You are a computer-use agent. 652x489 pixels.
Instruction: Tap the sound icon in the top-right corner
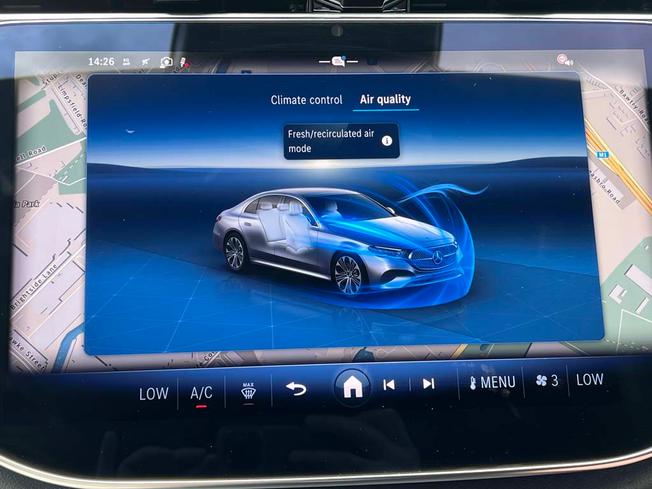(565, 60)
